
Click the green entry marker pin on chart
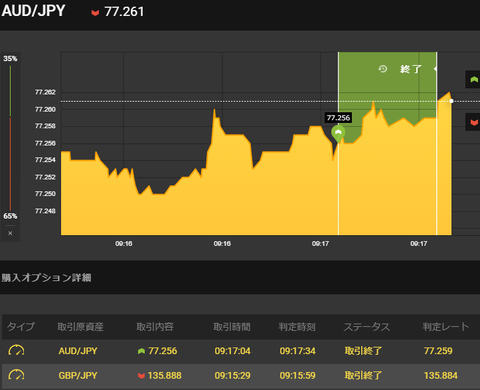pyautogui.click(x=338, y=134)
